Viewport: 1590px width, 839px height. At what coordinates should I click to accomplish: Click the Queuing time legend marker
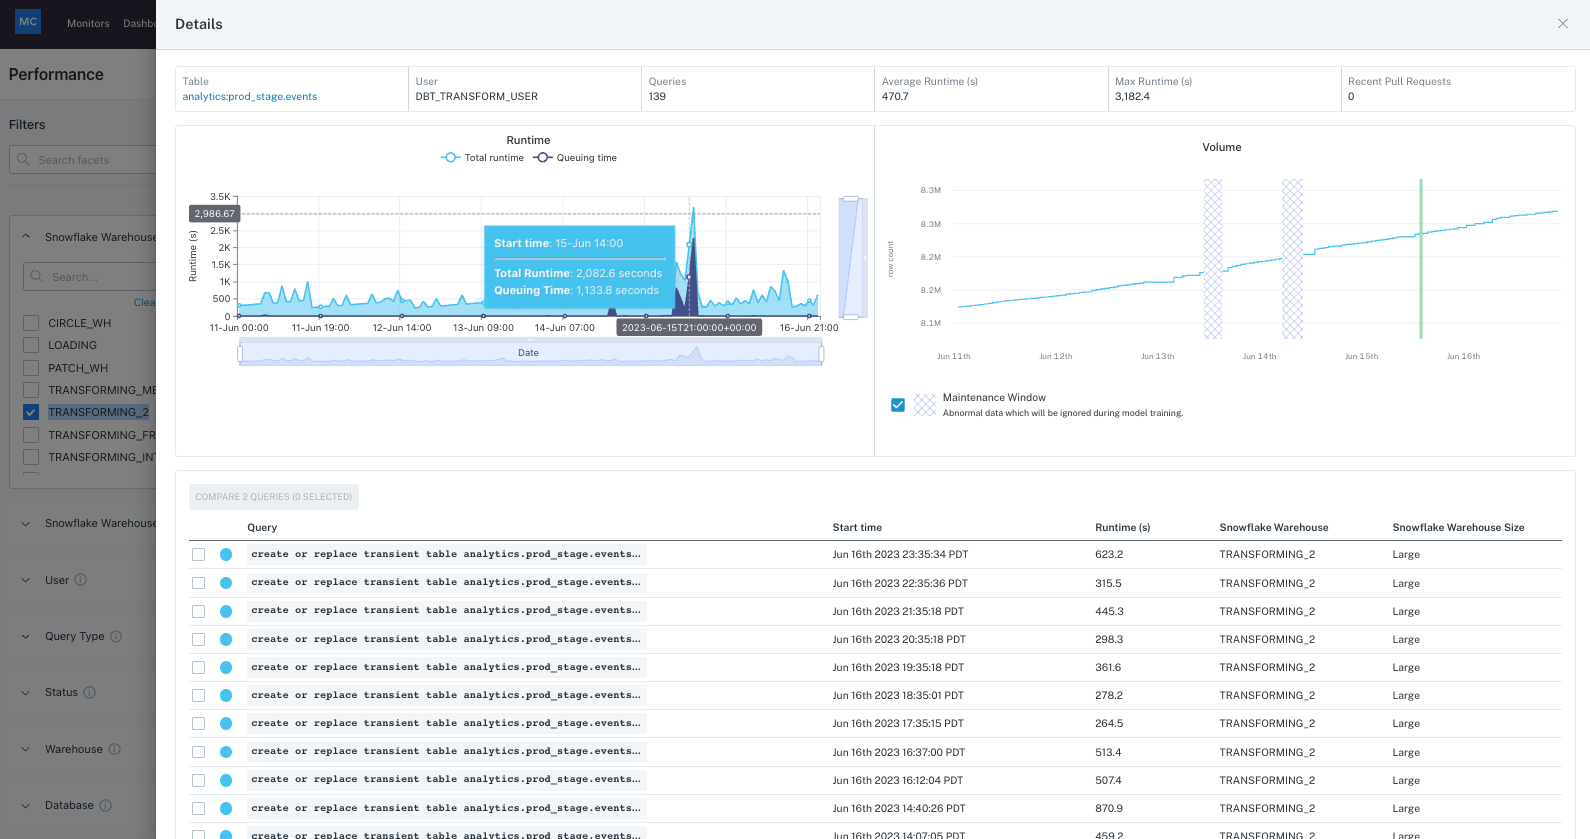[543, 158]
